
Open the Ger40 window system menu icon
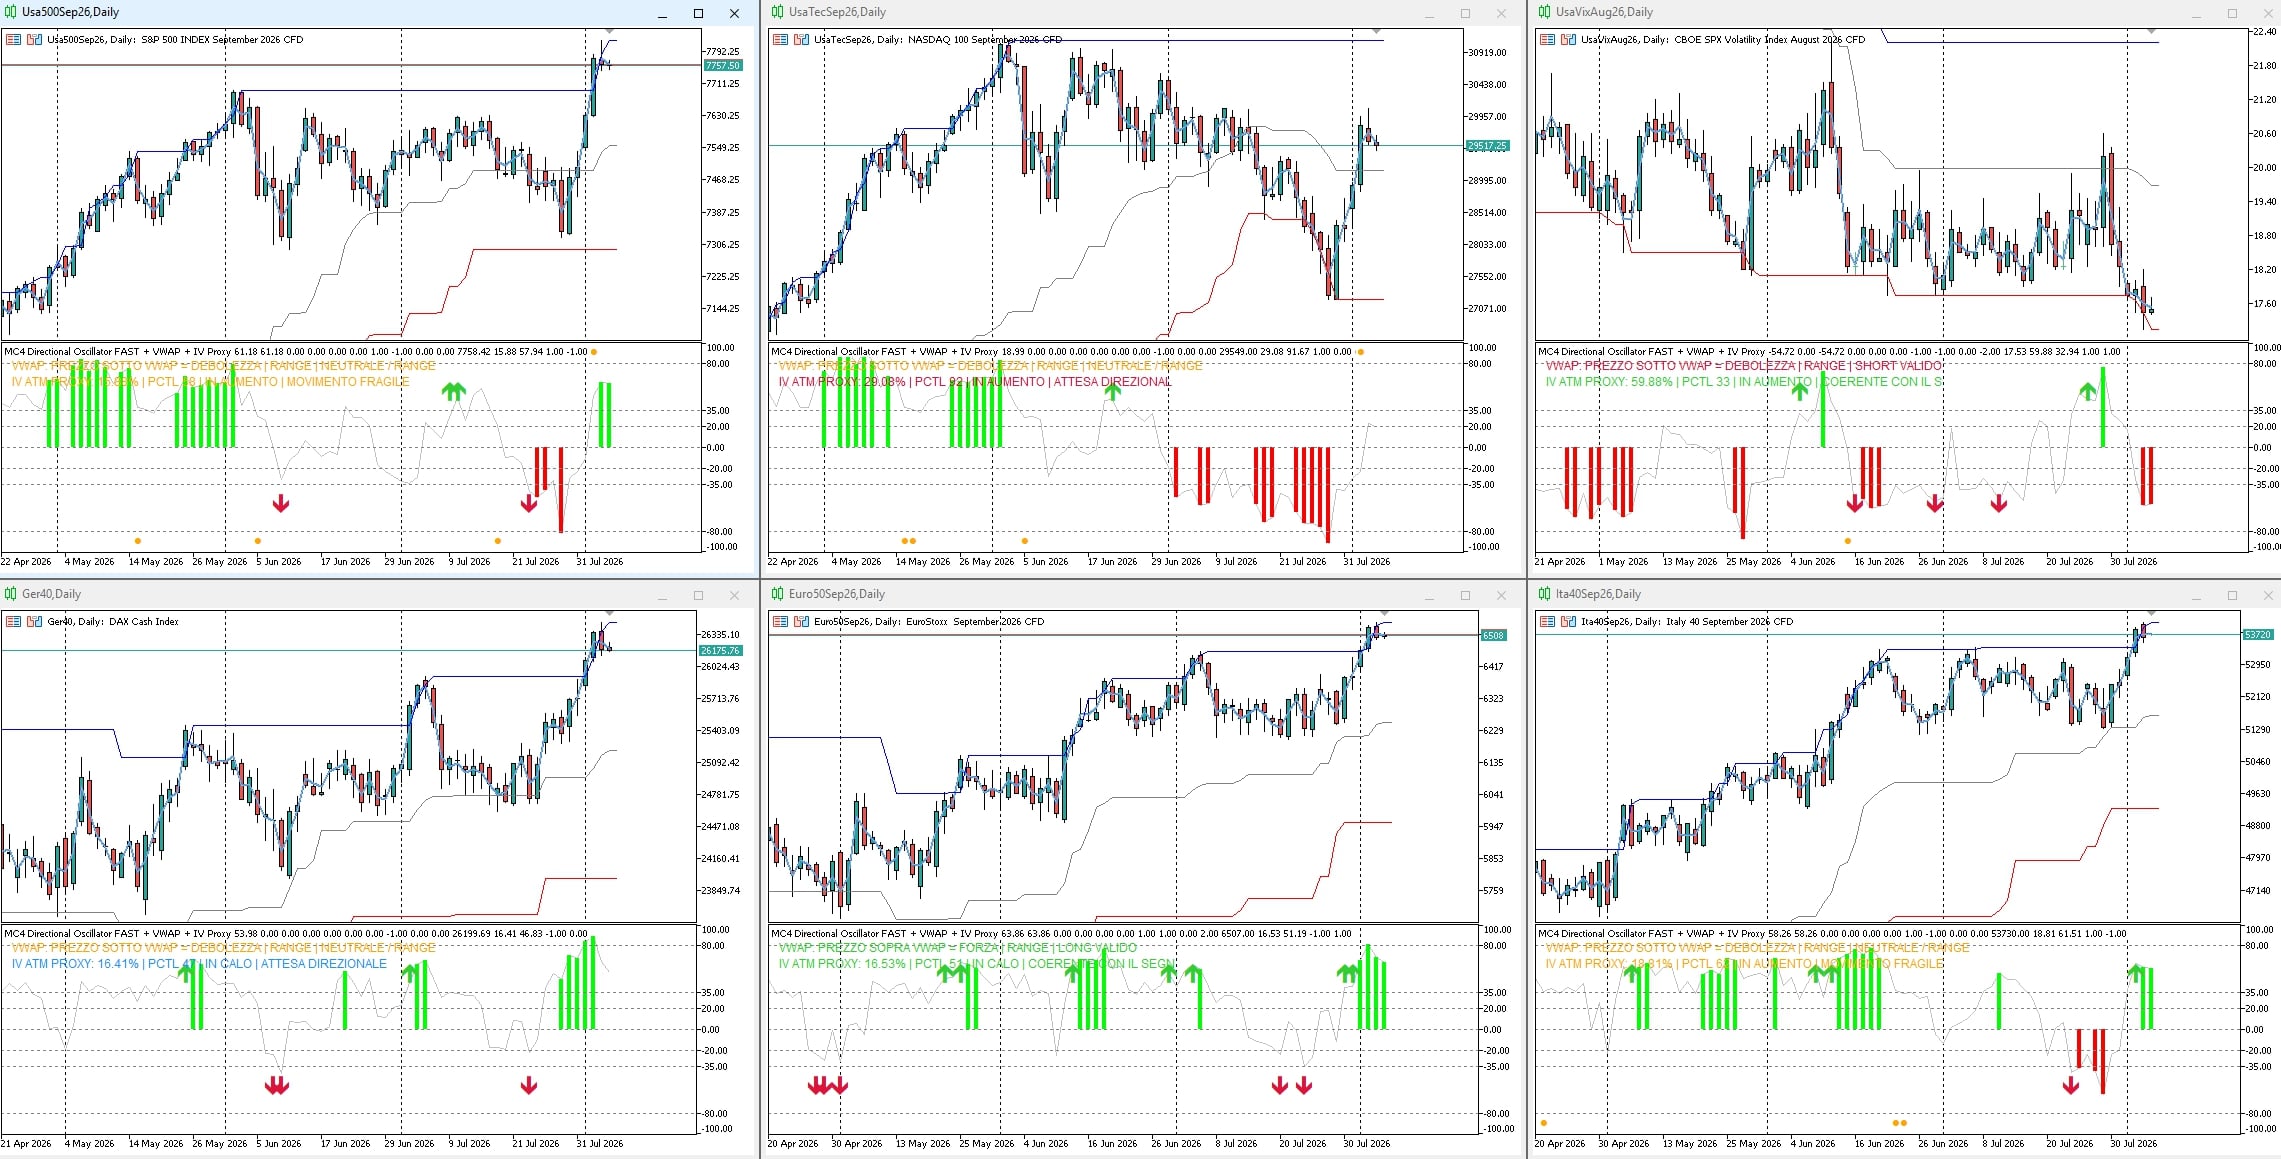tap(10, 594)
